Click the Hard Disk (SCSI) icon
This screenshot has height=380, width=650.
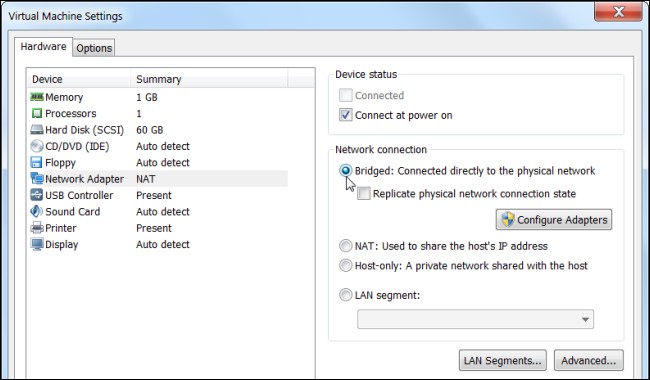37,130
